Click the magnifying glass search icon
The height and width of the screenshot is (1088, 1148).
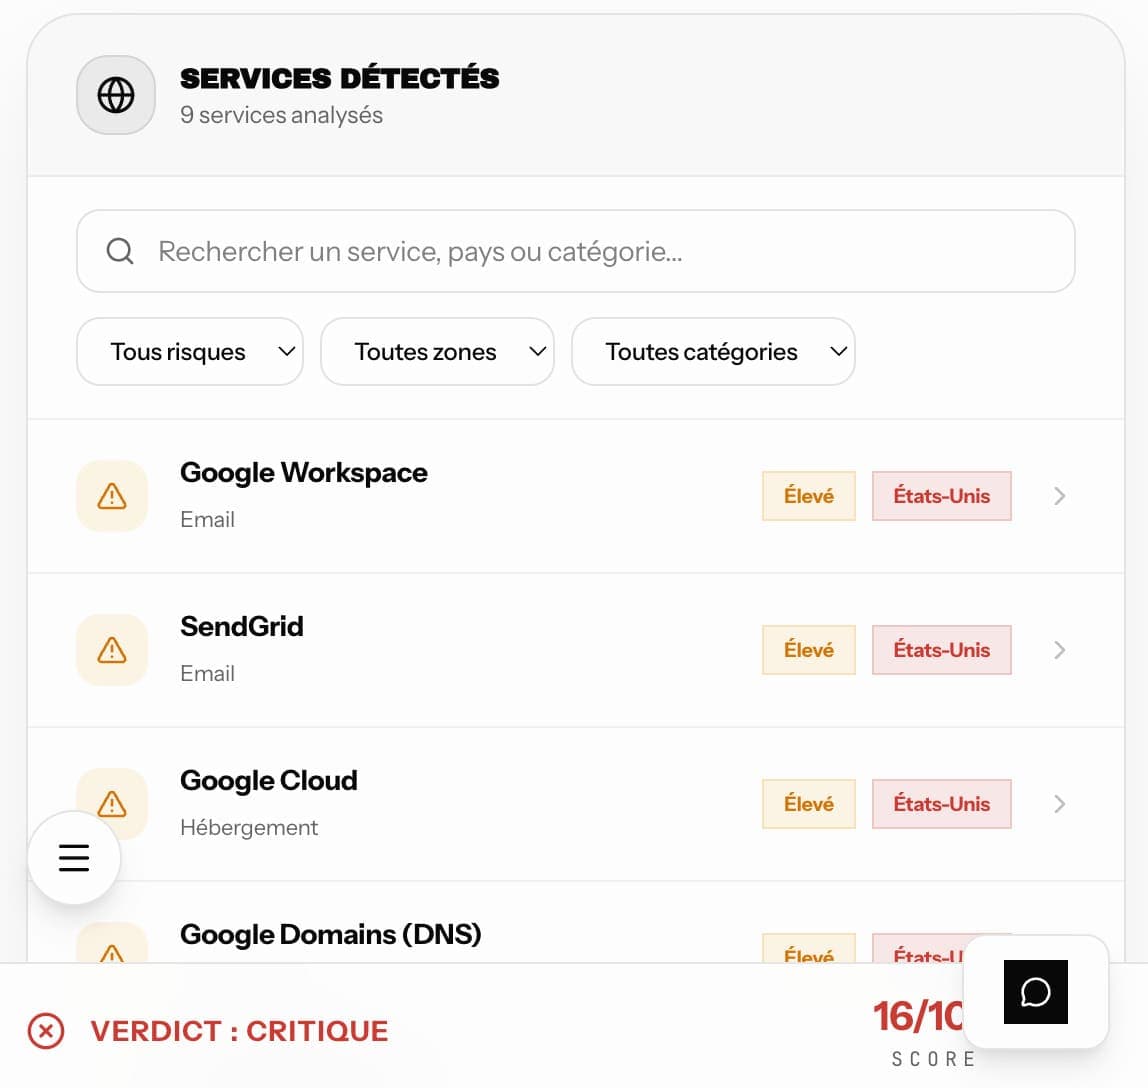(120, 251)
